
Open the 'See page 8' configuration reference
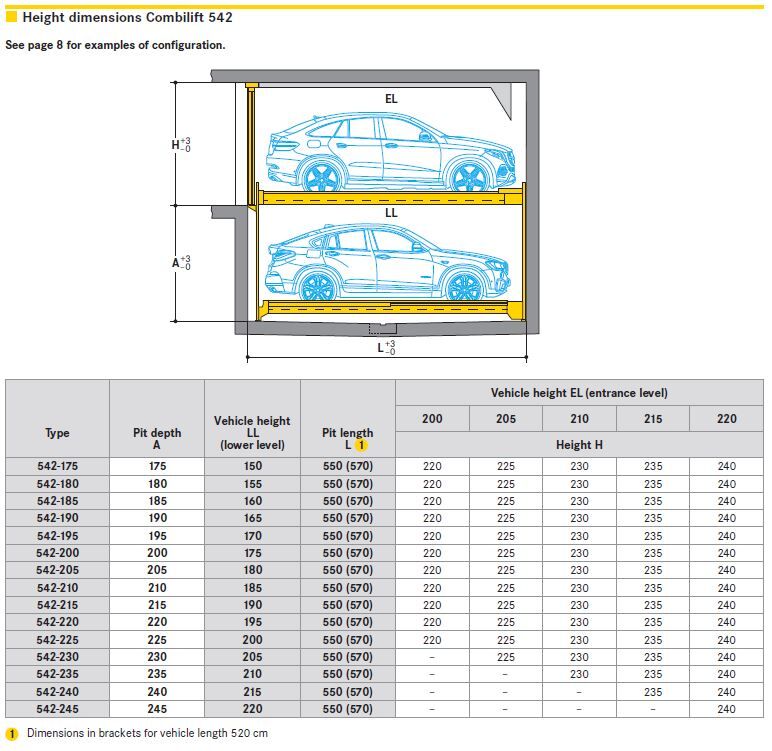[115, 45]
